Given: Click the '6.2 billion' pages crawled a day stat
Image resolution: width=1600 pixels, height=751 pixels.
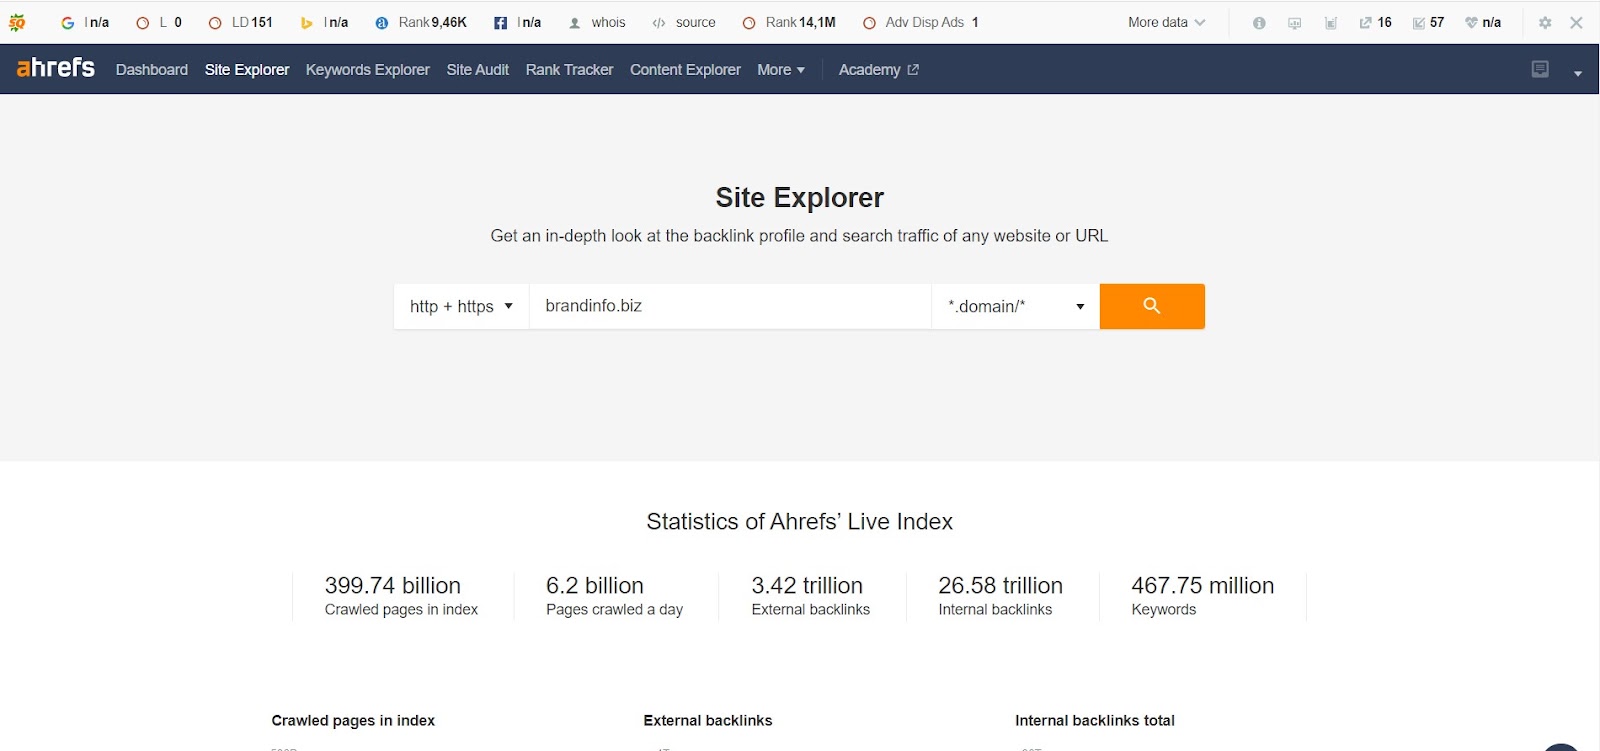Looking at the screenshot, I should coord(595,585).
